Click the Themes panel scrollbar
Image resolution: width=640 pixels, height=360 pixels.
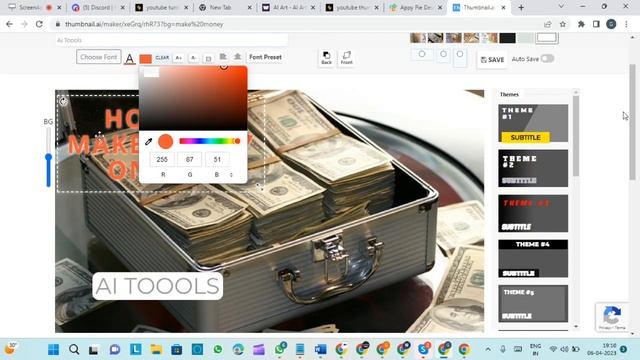click(576, 136)
